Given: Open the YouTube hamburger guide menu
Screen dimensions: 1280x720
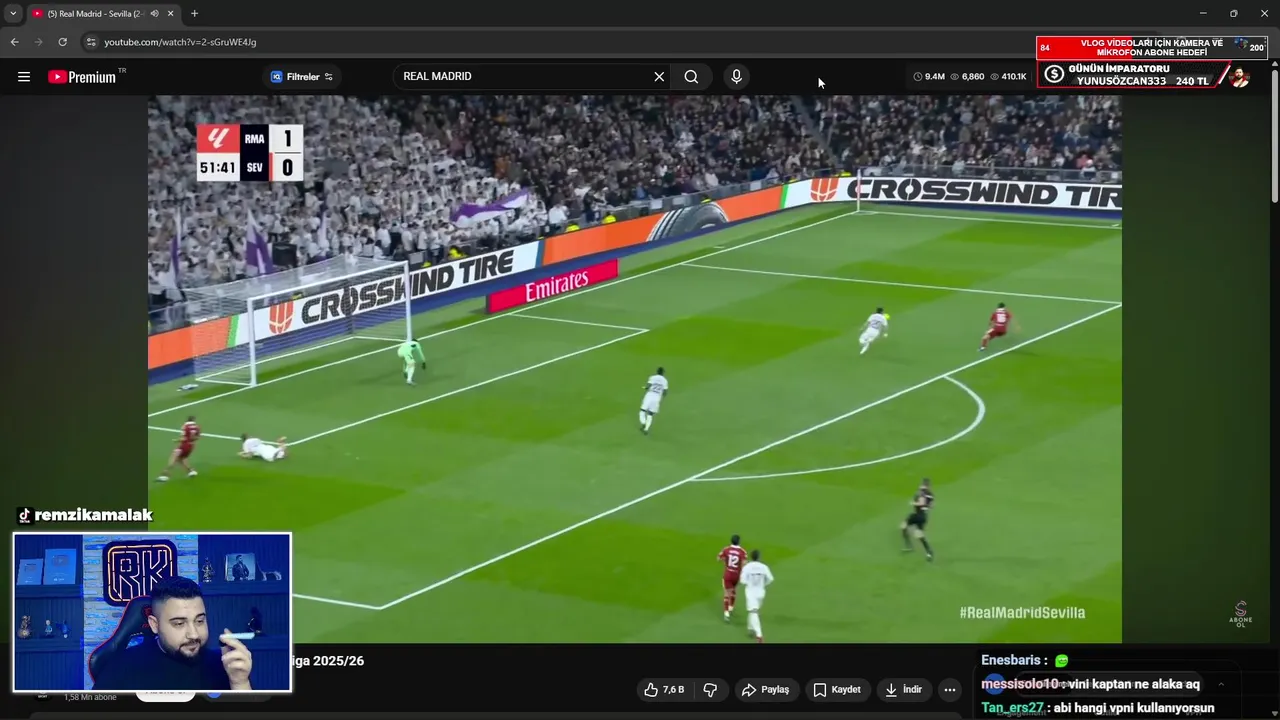Looking at the screenshot, I should (24, 77).
